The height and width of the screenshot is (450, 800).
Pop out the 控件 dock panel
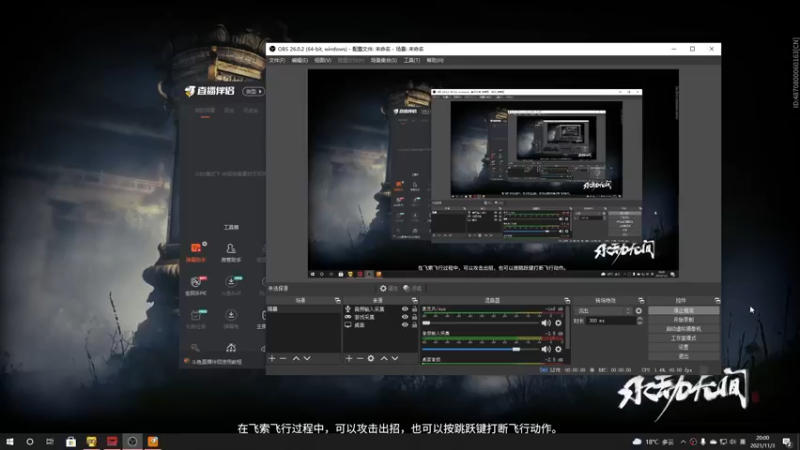pyautogui.click(x=717, y=301)
